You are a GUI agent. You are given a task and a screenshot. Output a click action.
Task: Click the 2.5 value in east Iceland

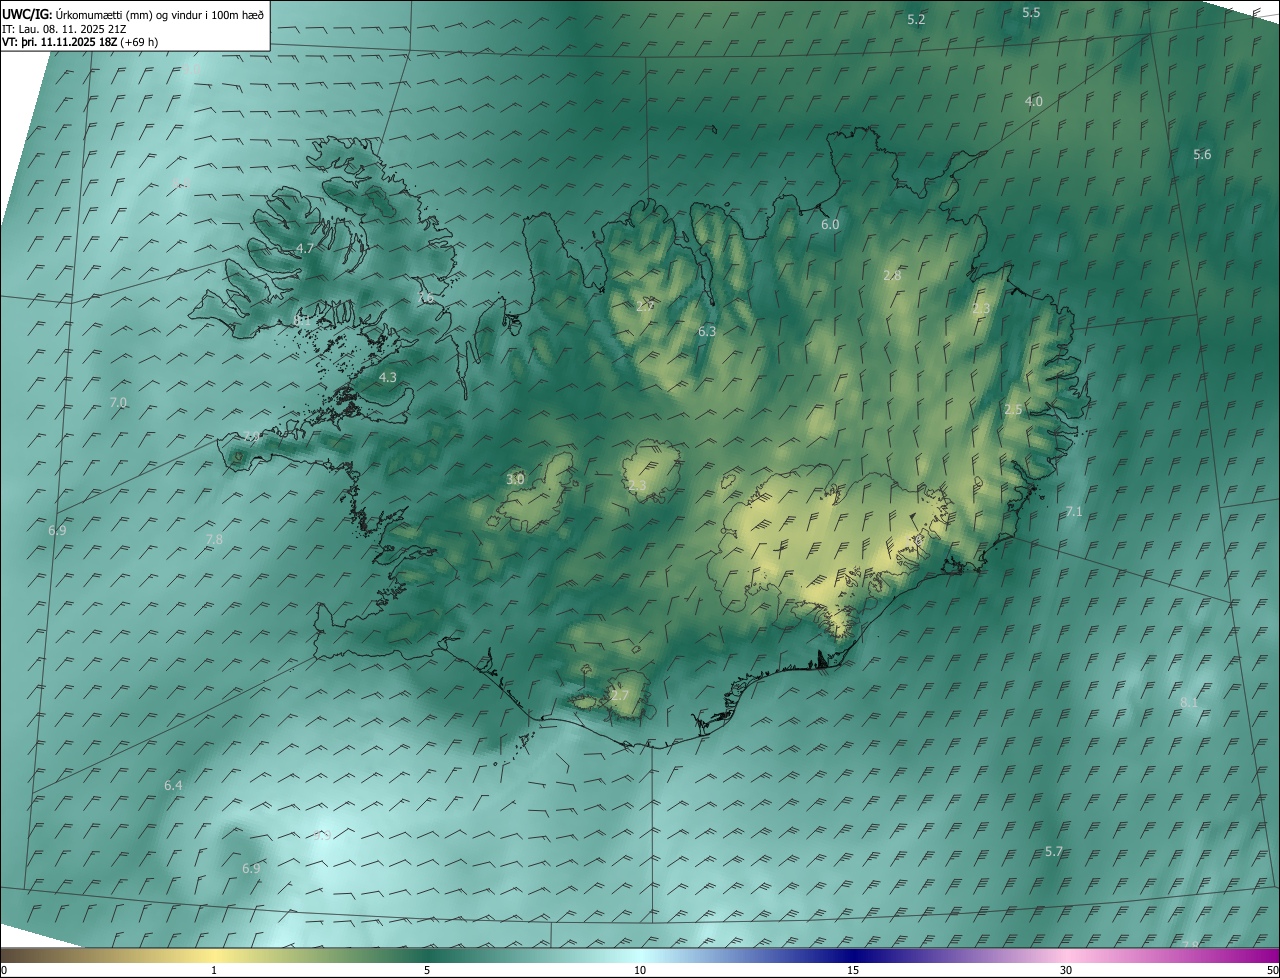click(x=1013, y=410)
